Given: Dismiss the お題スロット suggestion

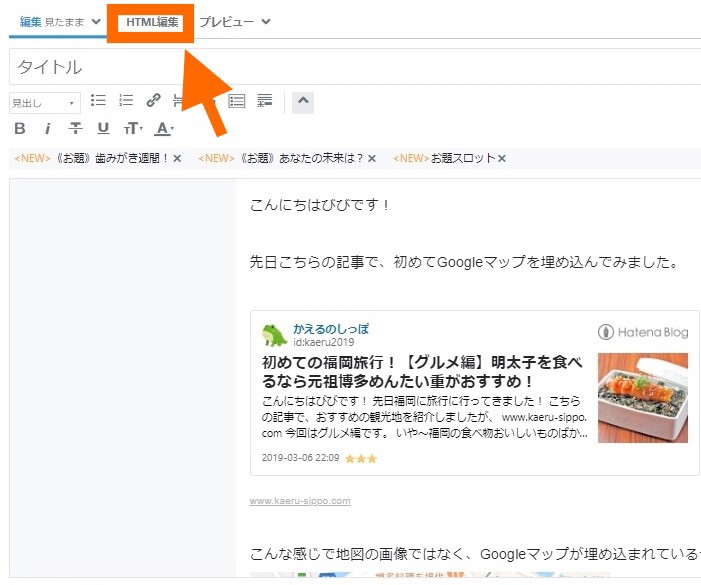Looking at the screenshot, I should 502,159.
